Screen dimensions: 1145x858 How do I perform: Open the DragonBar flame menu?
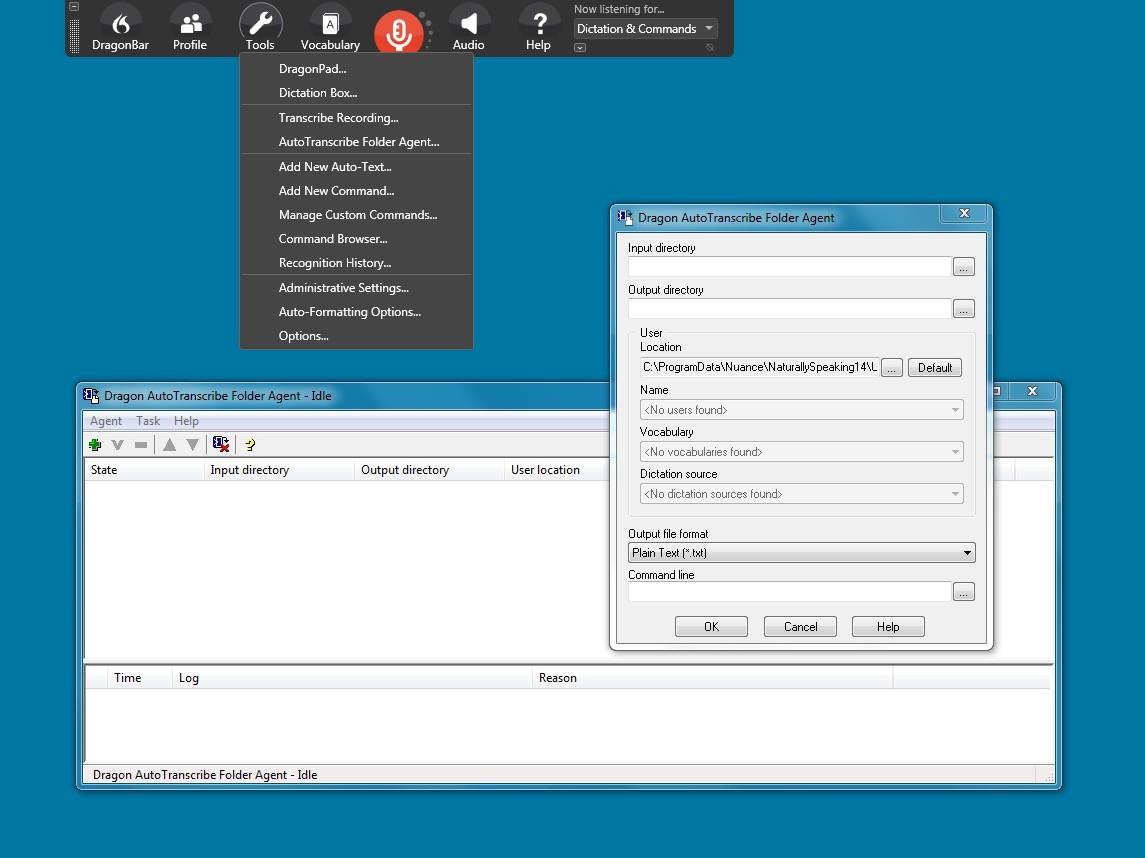(x=120, y=27)
